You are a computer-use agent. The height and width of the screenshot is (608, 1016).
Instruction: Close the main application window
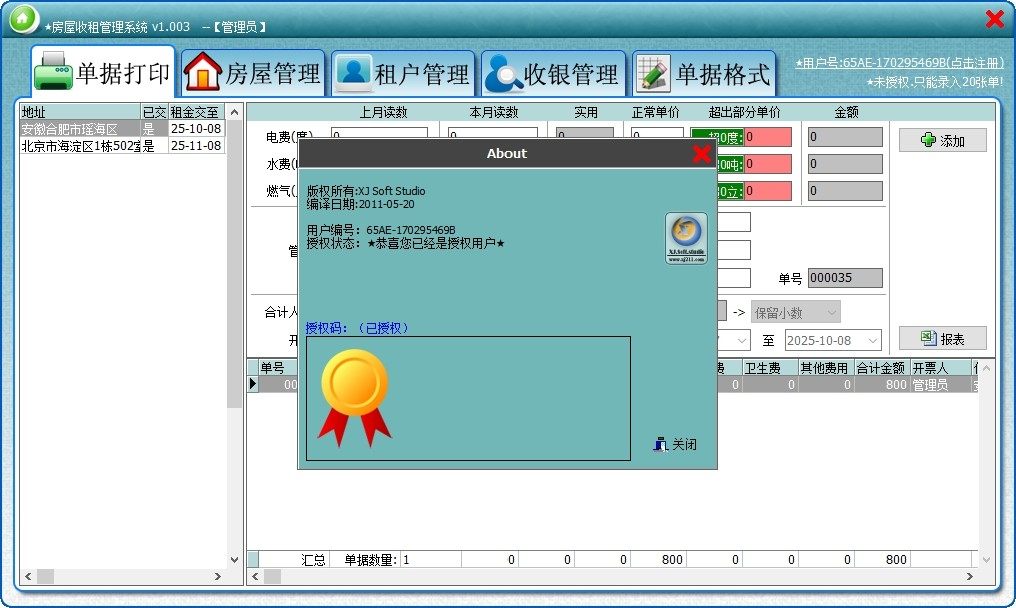pos(995,19)
